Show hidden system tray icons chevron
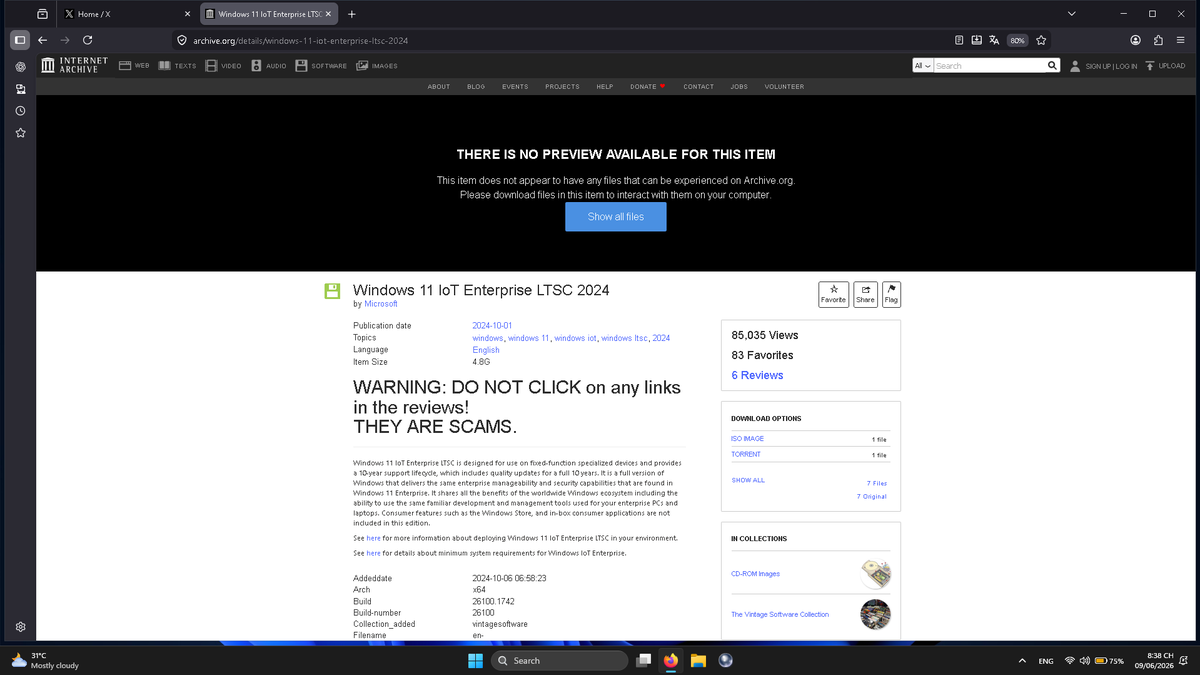 [x=1022, y=661]
